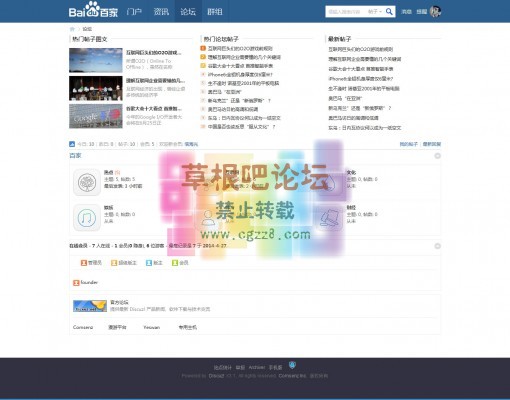Open the 门户 portal navigation item
510x400 pixels.
pyautogui.click(x=134, y=12)
